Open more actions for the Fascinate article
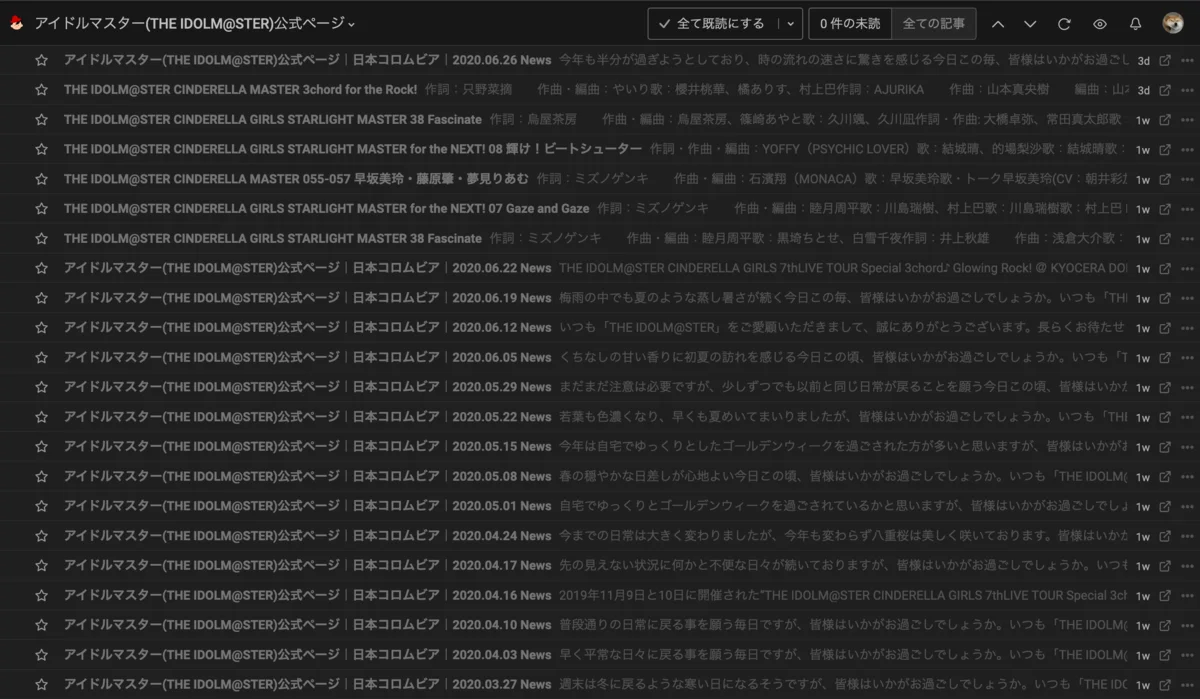 [x=1188, y=119]
